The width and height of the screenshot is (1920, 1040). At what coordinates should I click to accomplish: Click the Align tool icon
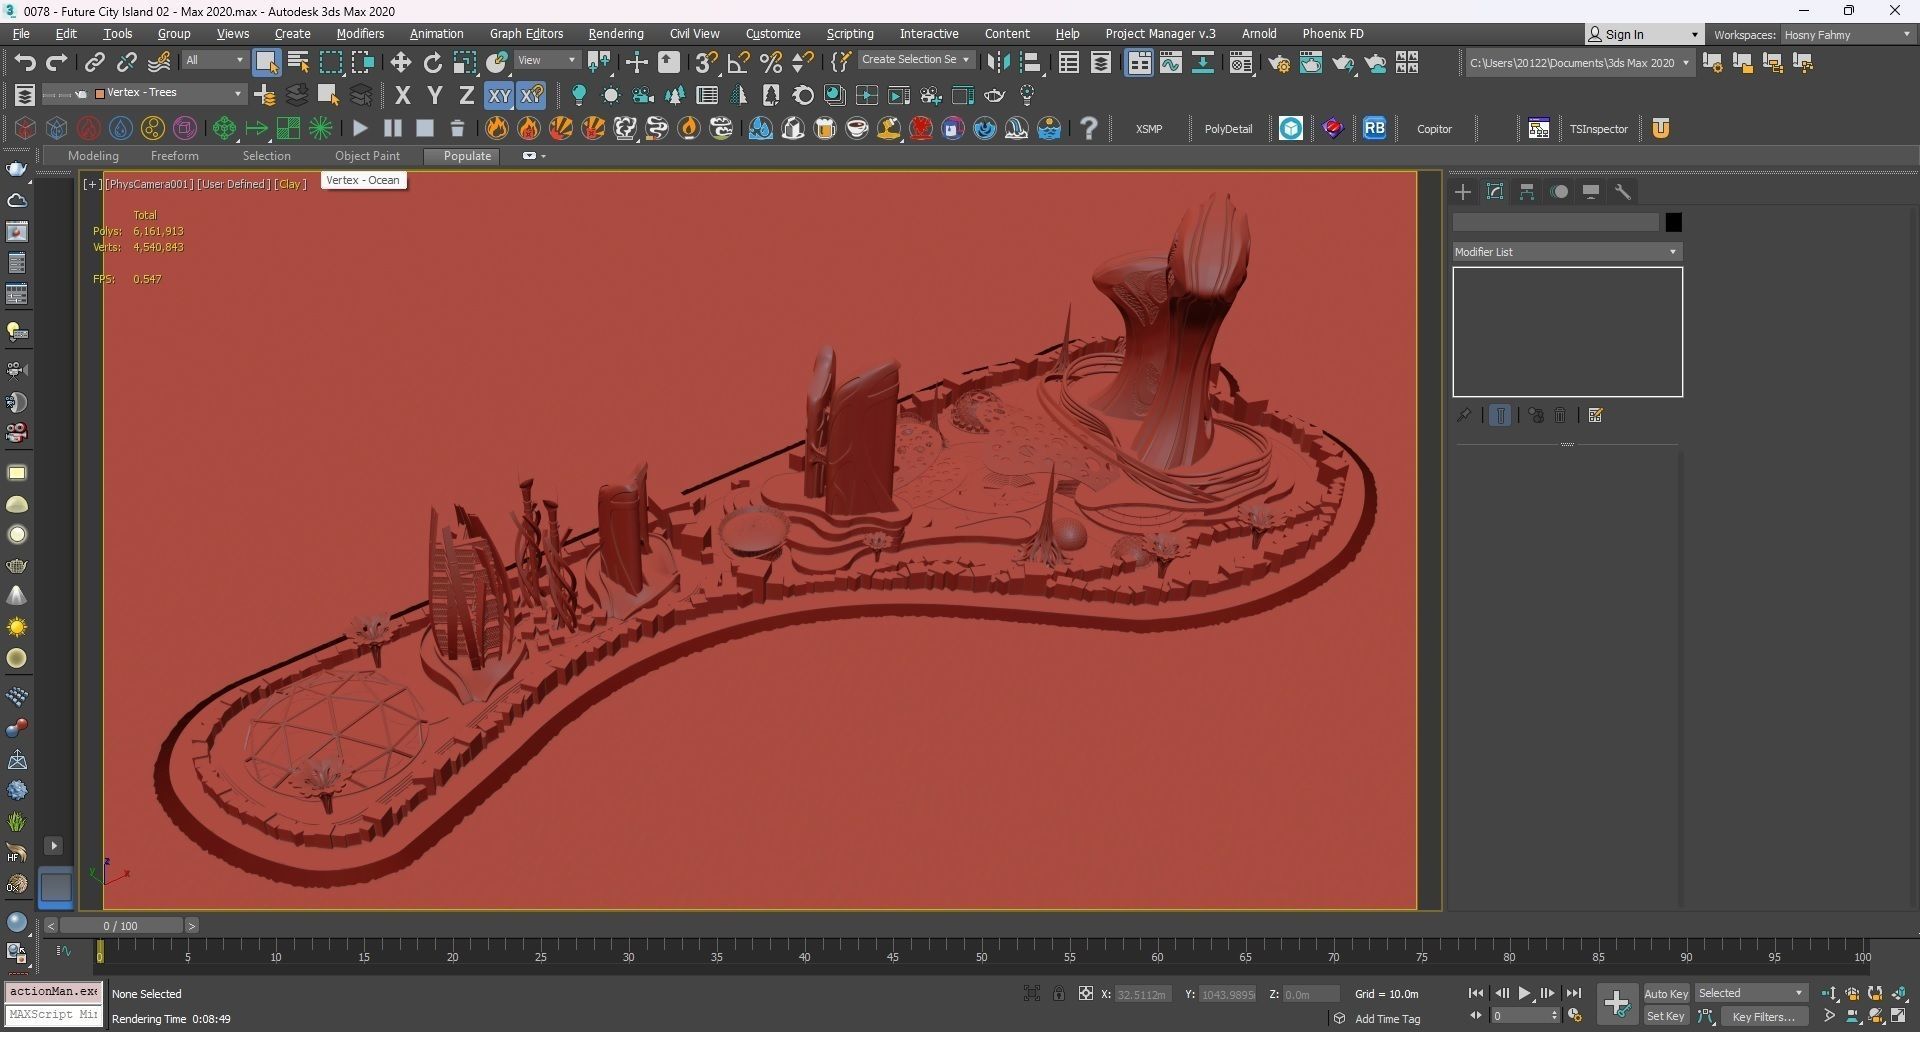click(1030, 63)
